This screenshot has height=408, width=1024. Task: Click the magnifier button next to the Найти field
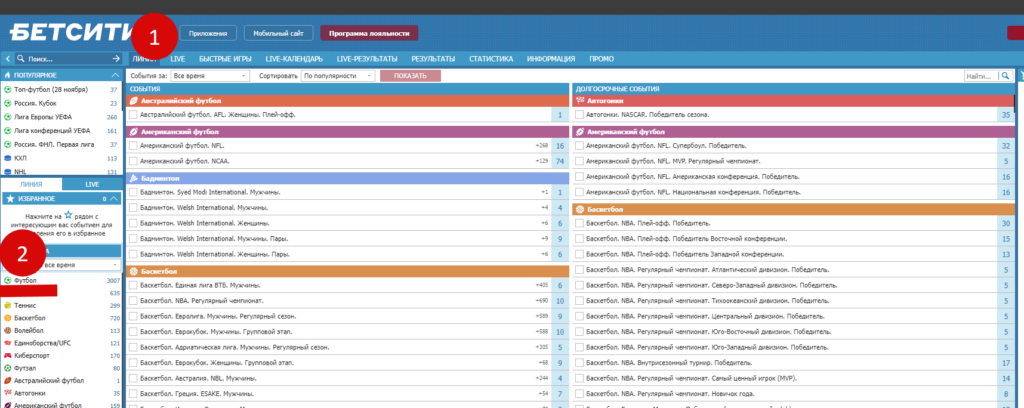point(1006,76)
